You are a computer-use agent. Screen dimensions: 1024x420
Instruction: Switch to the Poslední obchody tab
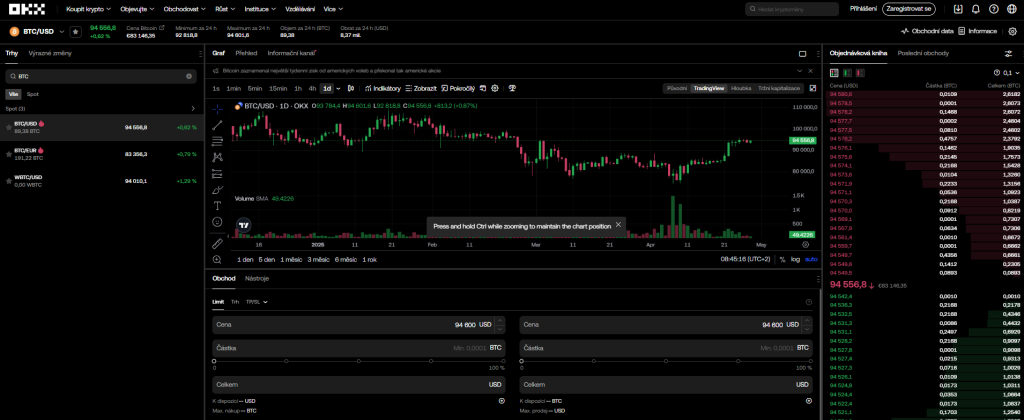pos(923,53)
